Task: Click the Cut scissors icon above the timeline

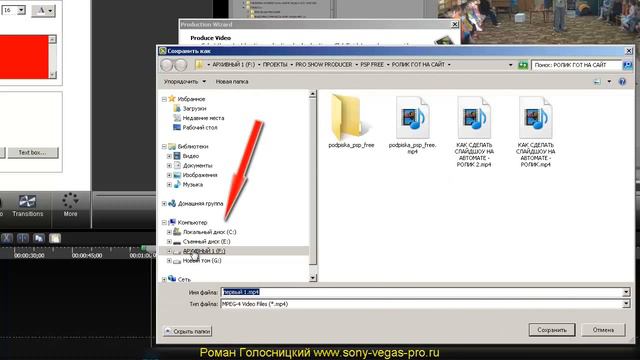Action: point(7,238)
